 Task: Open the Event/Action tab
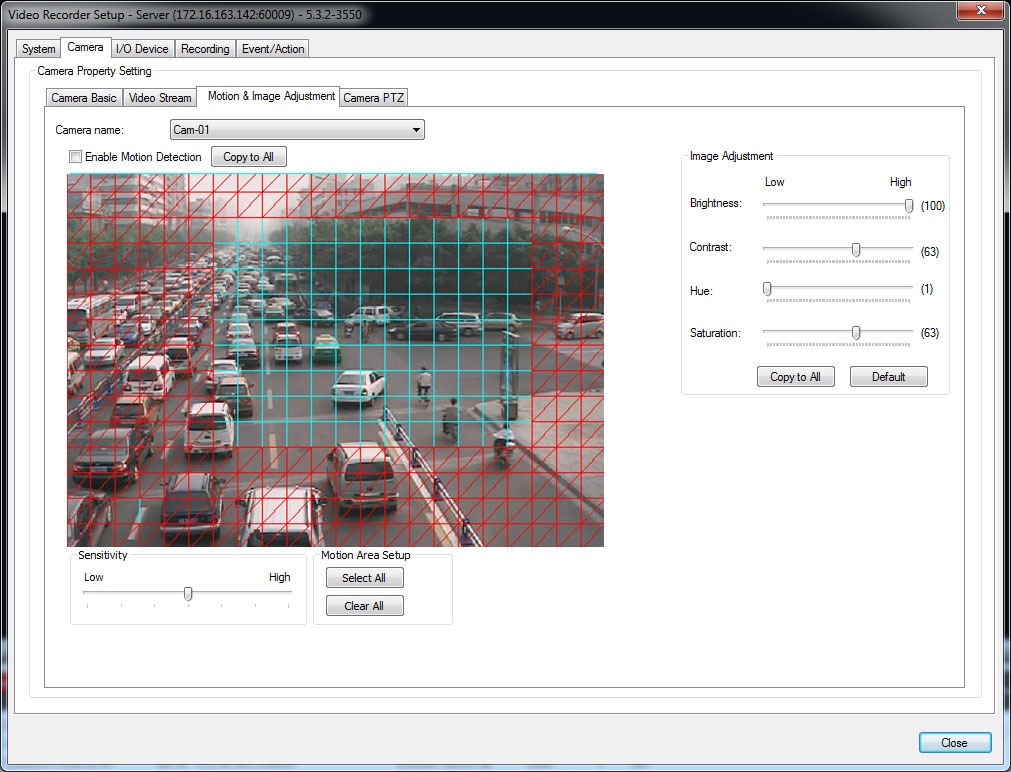(x=273, y=49)
